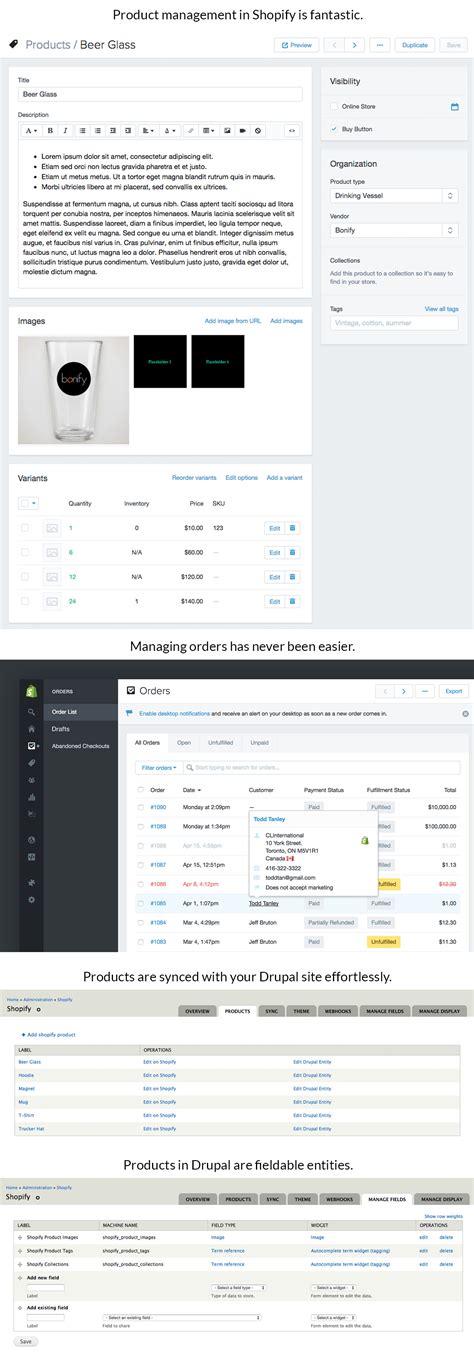Click the calendar icon next to Online Store

(454, 106)
